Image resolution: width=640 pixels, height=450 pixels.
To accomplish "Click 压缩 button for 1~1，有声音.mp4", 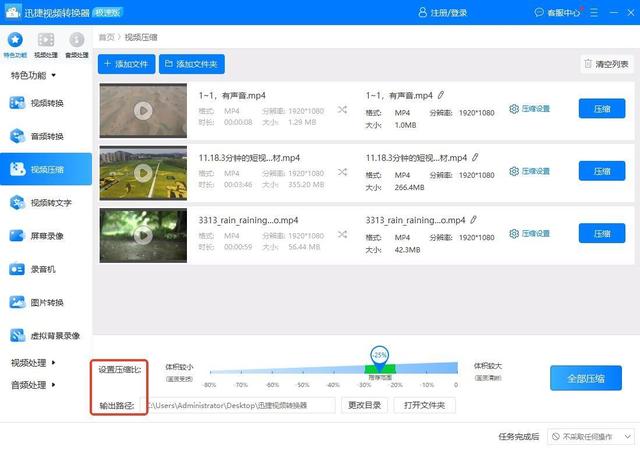I will [602, 109].
